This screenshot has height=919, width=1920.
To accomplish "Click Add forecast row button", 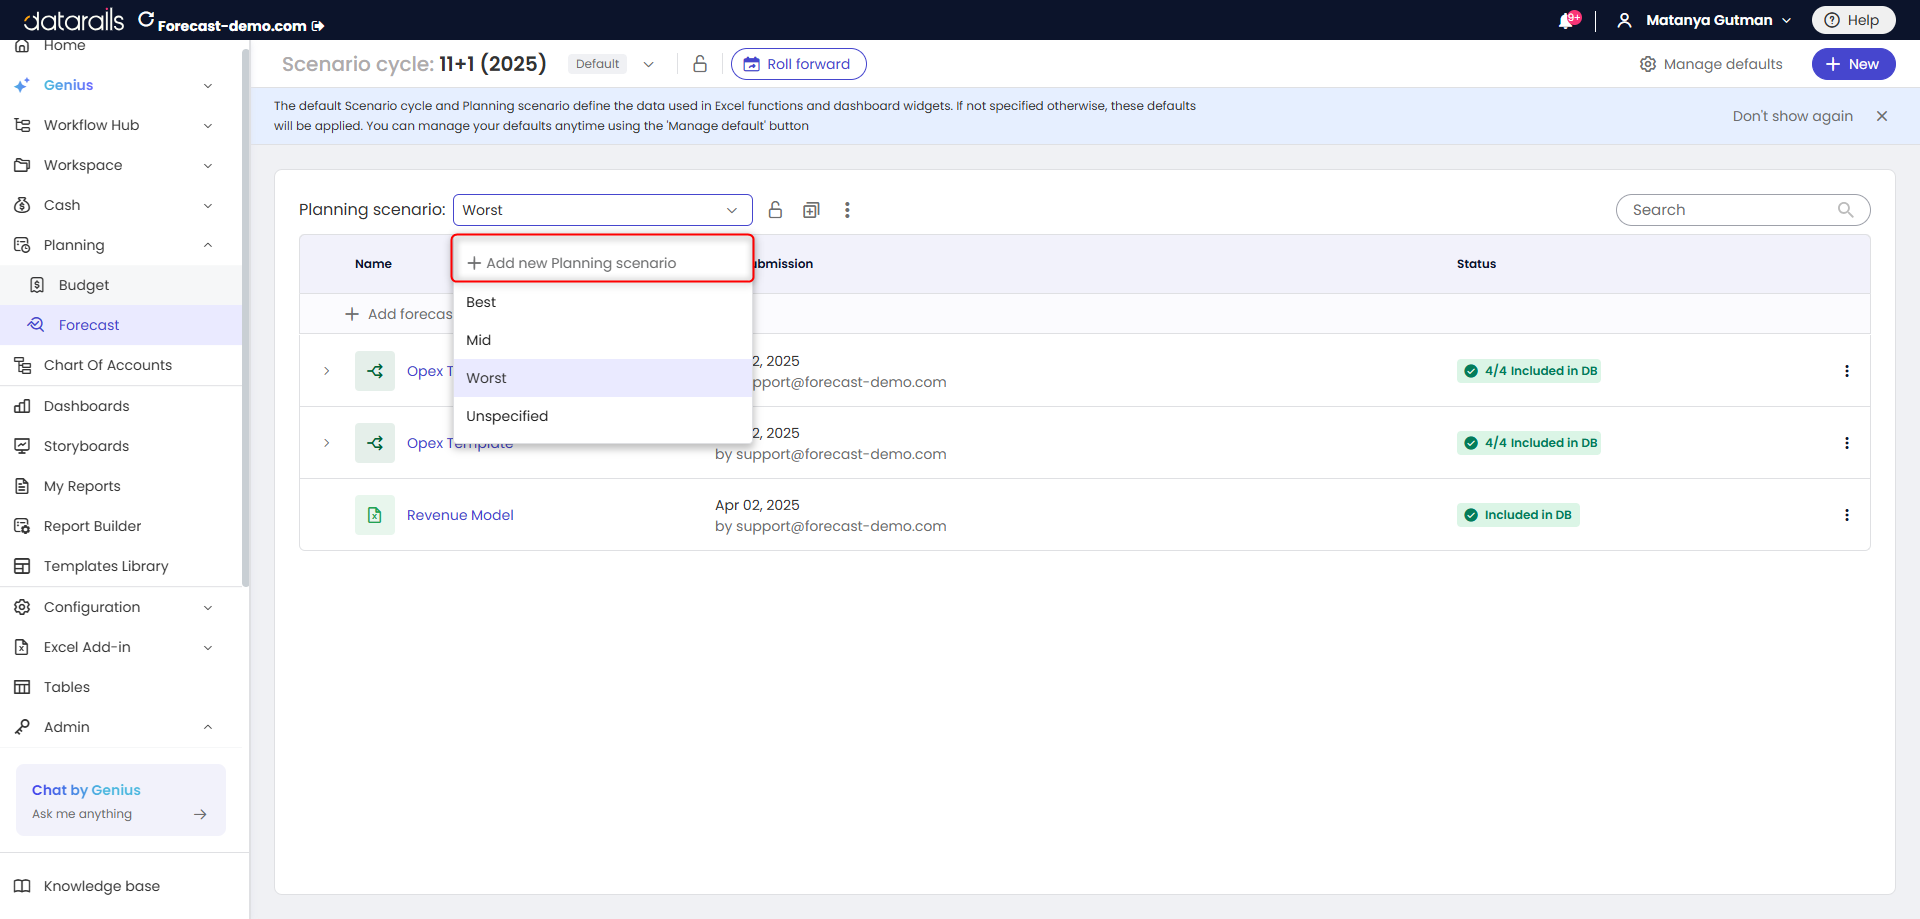I will pos(398,314).
